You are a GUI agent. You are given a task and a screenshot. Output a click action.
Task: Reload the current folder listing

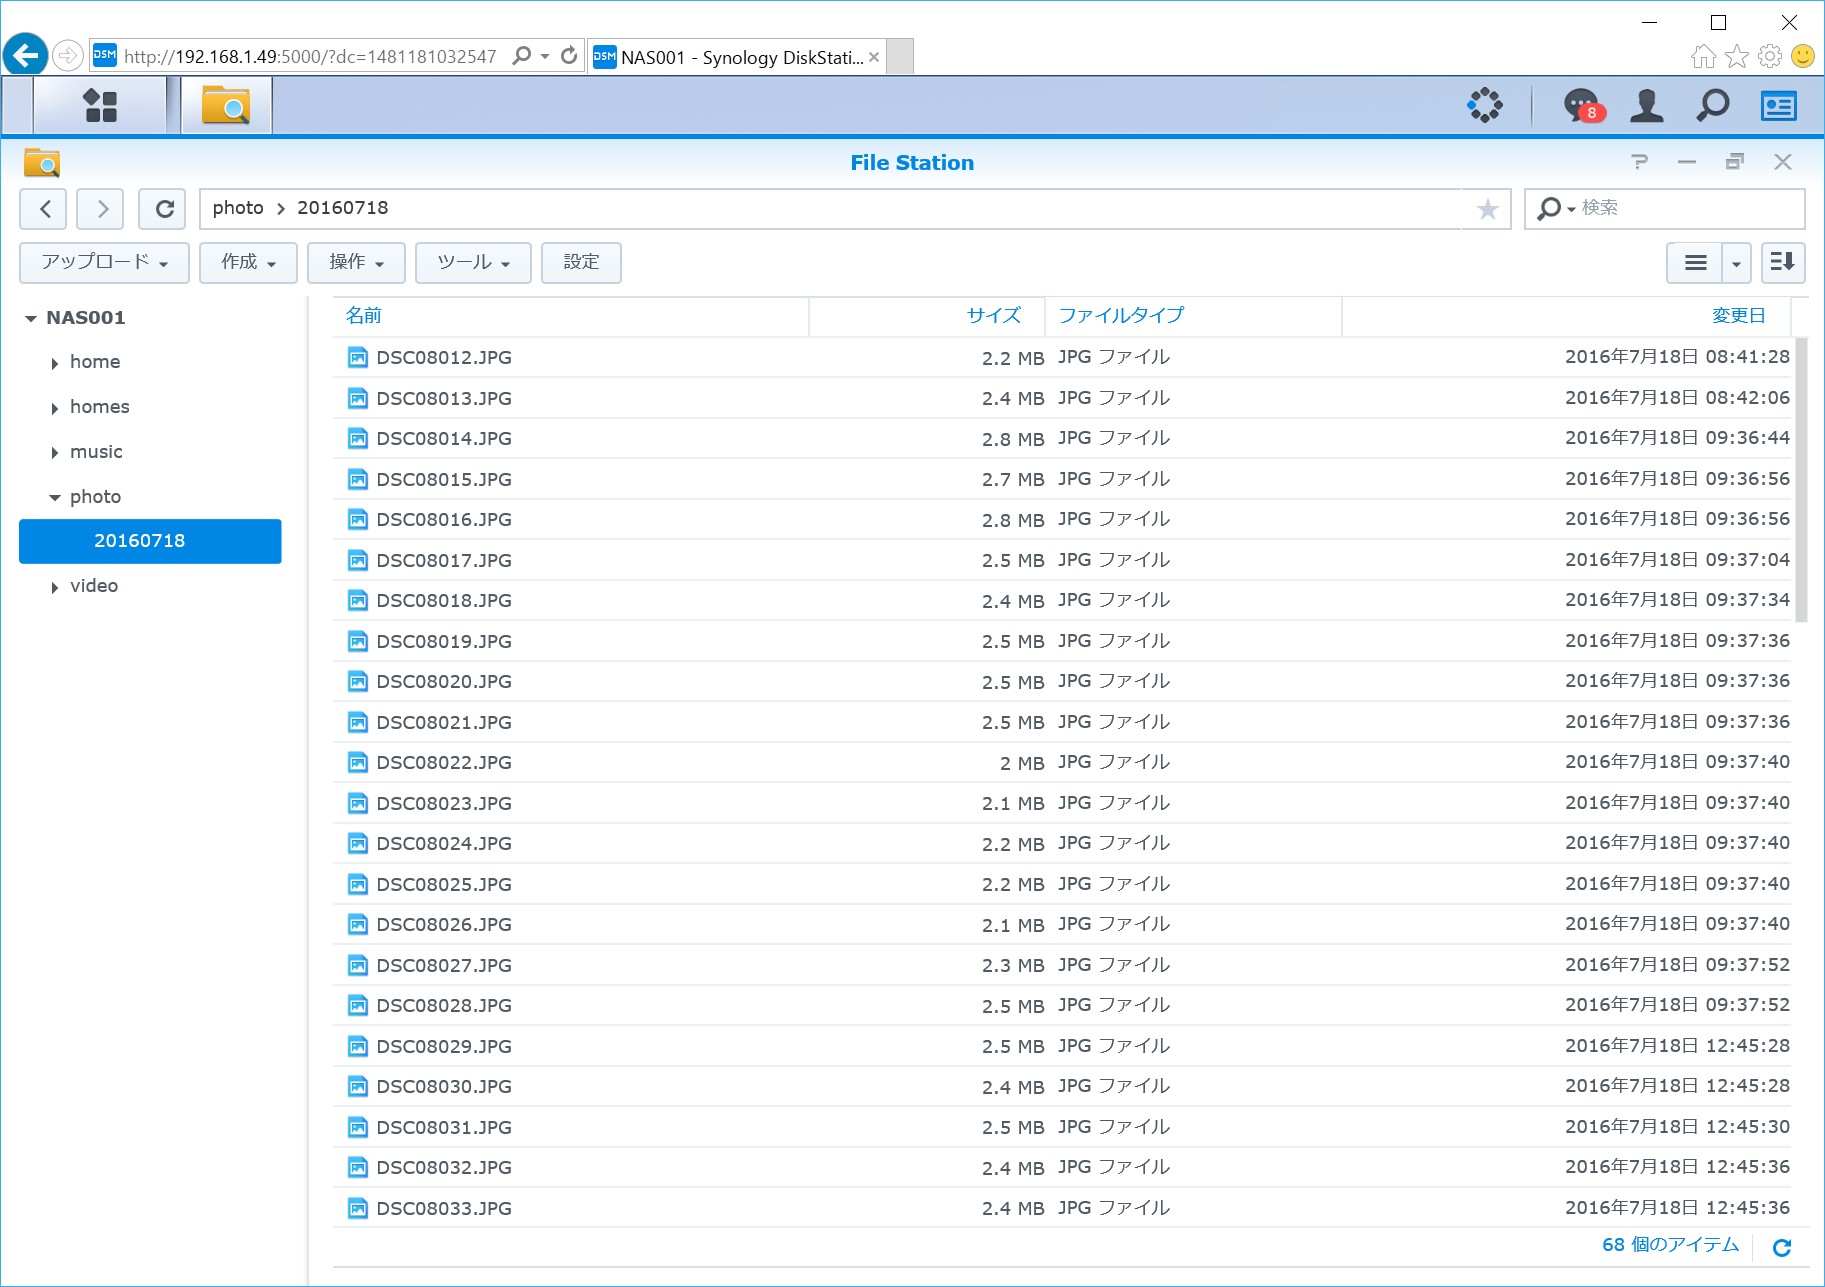click(x=163, y=209)
